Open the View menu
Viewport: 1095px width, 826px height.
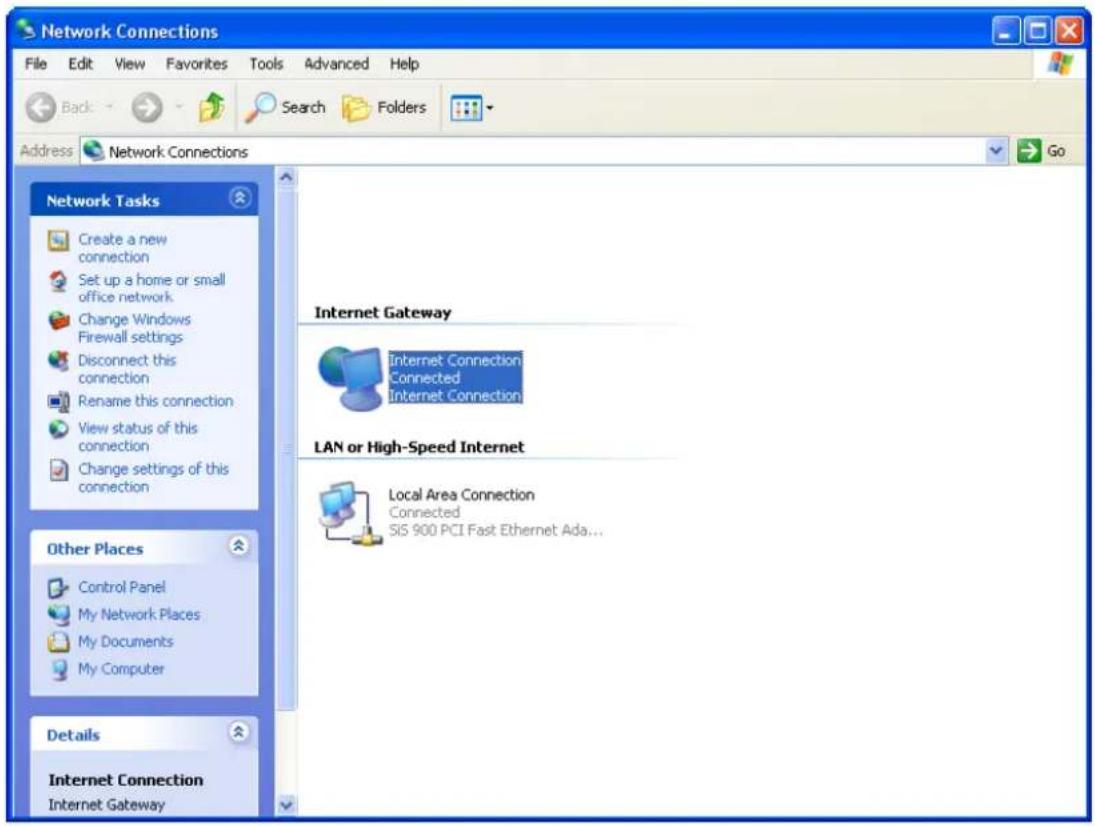click(x=130, y=64)
